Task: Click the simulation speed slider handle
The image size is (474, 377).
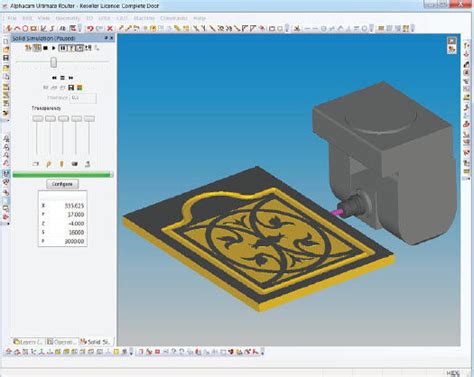Action: click(x=53, y=62)
